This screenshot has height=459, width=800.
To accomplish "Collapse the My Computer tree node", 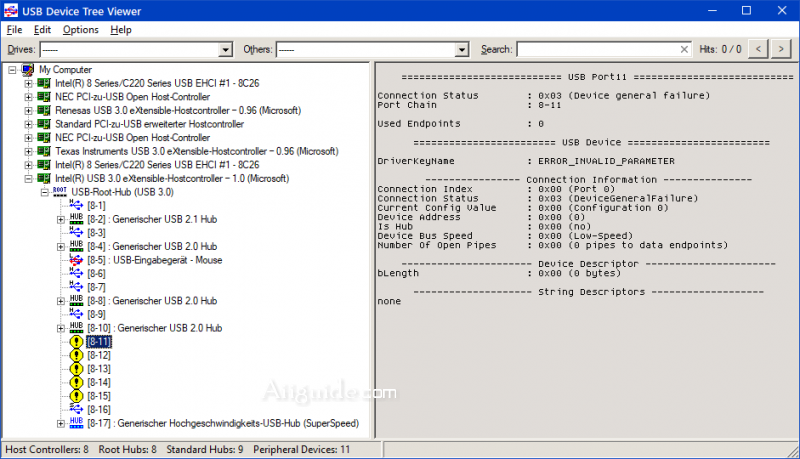I will tap(12, 70).
